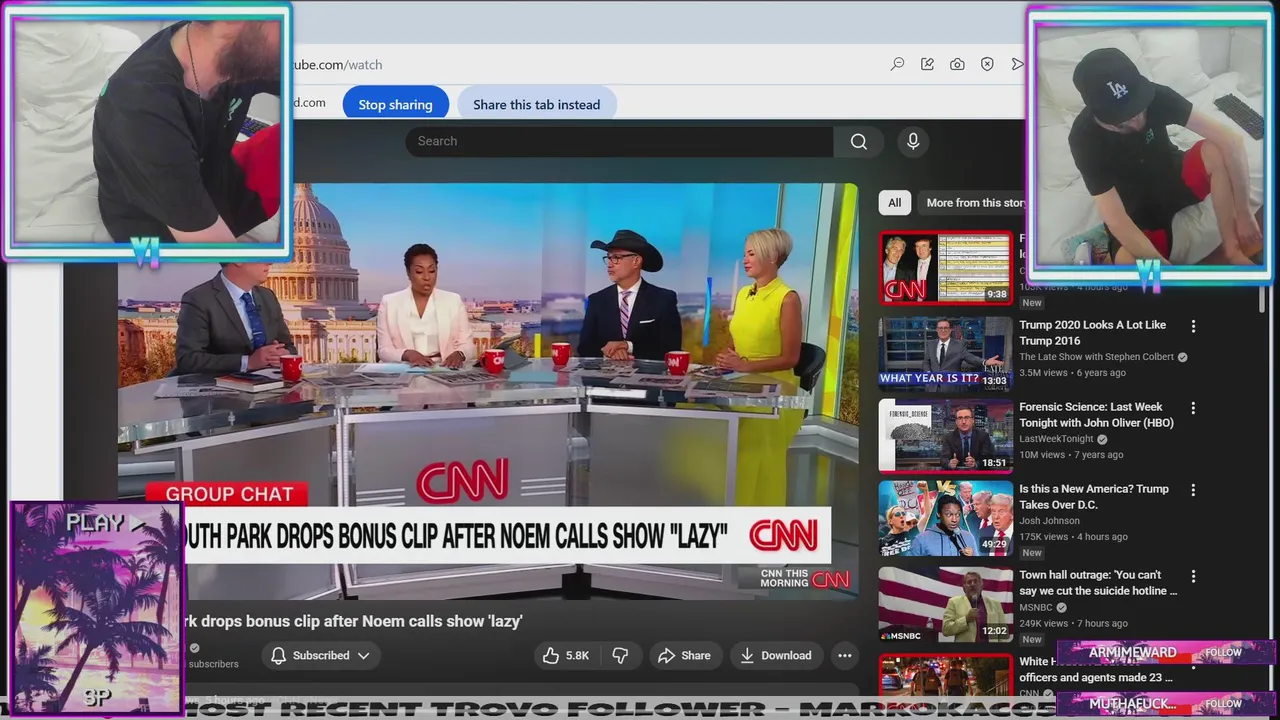Viewport: 1280px width, 720px height.
Task: Open the MSNBC channel link
Action: (x=1036, y=607)
